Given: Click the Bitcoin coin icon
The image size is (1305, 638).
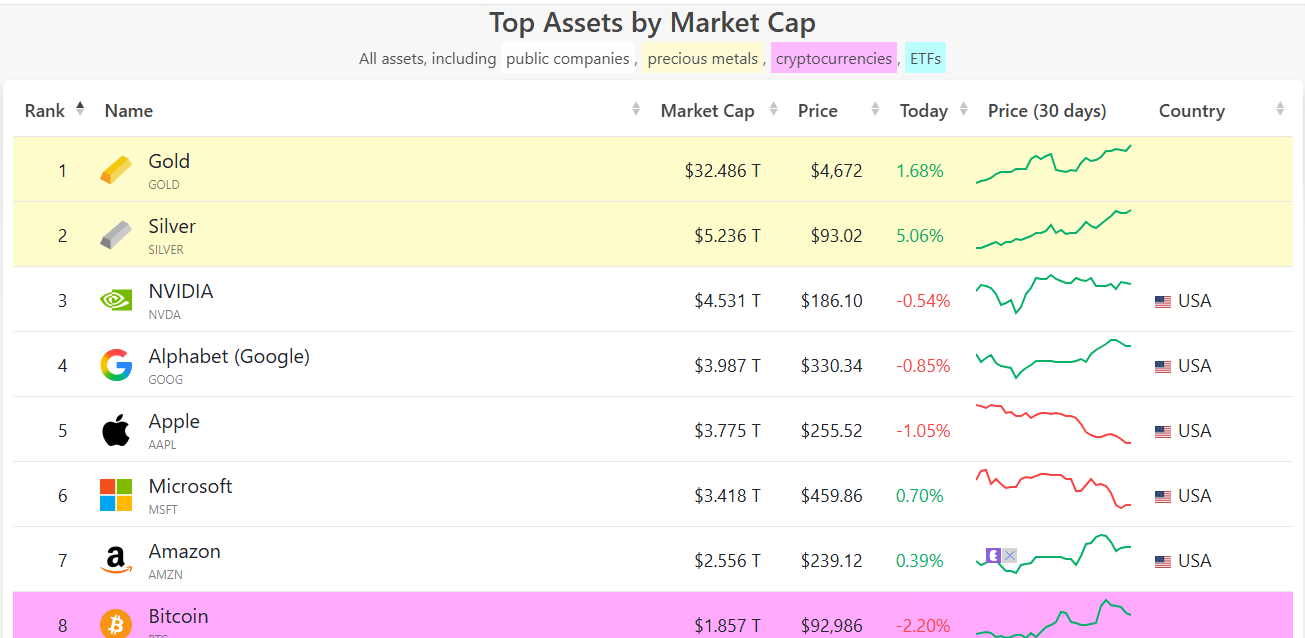Looking at the screenshot, I should [x=116, y=623].
